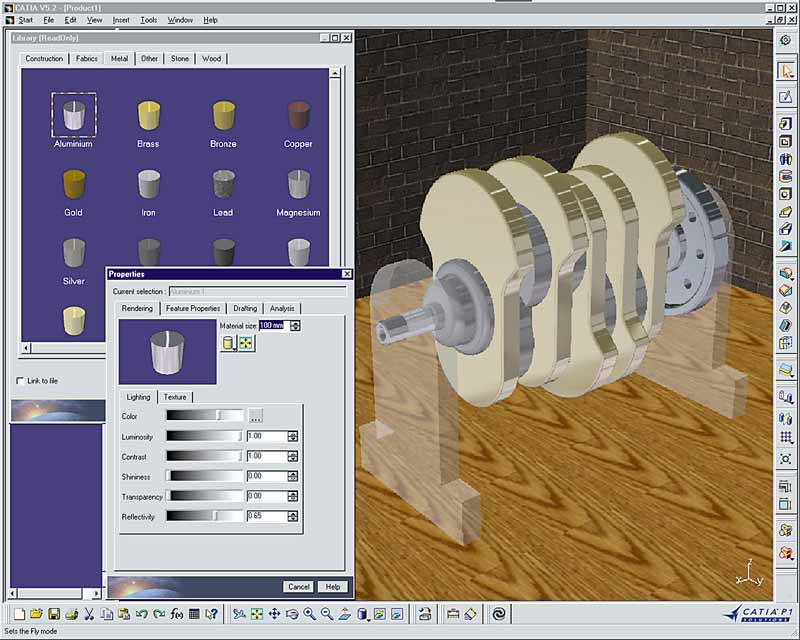The height and width of the screenshot is (640, 800).
Task: Click the Color picker ellipsis button
Action: pos(256,416)
